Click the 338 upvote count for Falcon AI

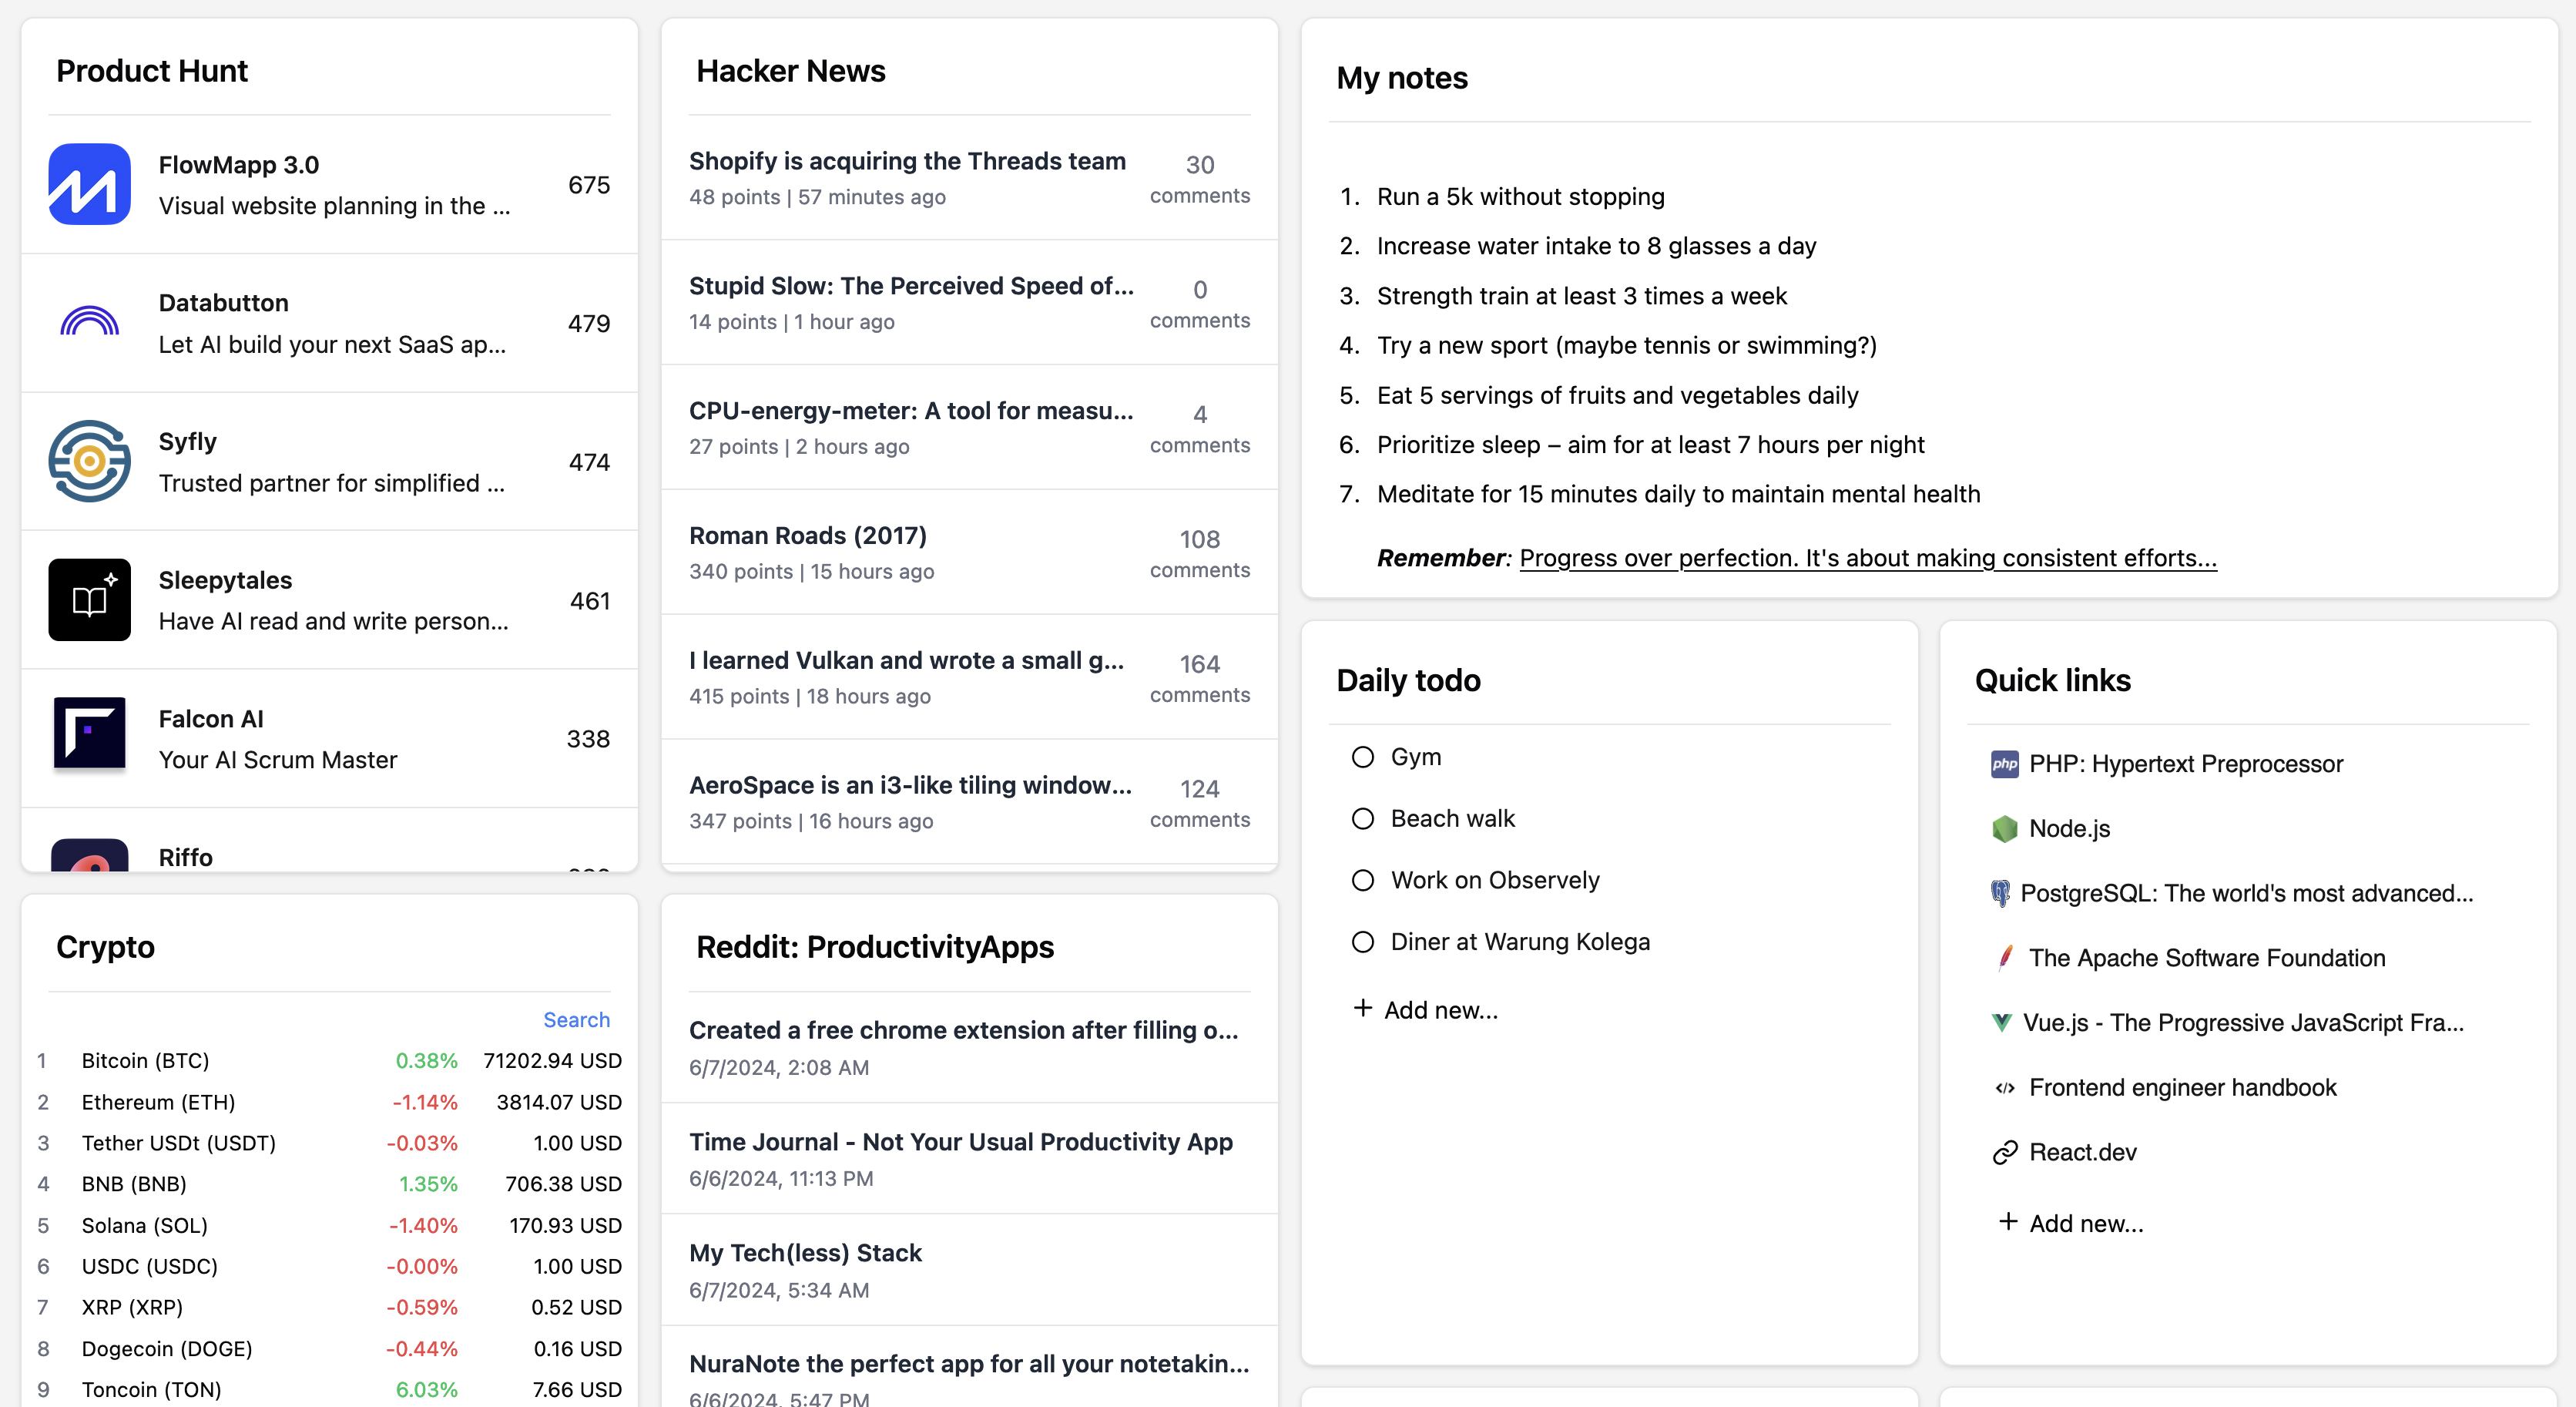click(588, 739)
